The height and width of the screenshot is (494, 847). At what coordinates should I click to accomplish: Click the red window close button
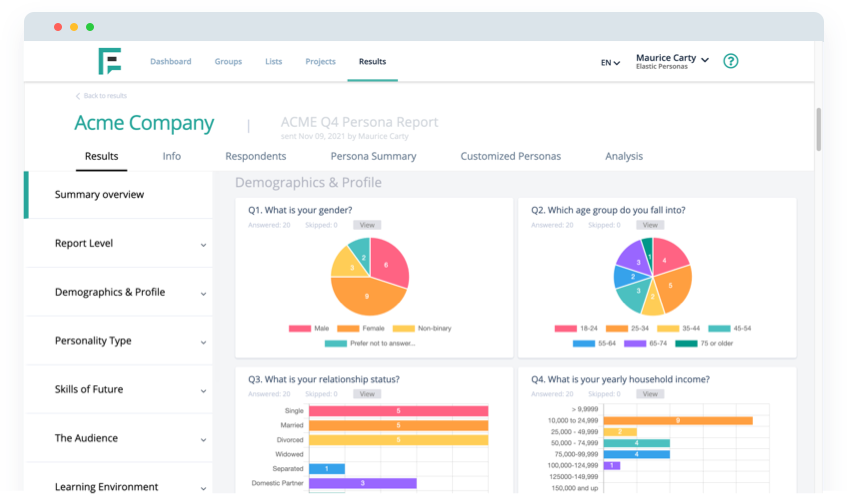pyautogui.click(x=58, y=27)
